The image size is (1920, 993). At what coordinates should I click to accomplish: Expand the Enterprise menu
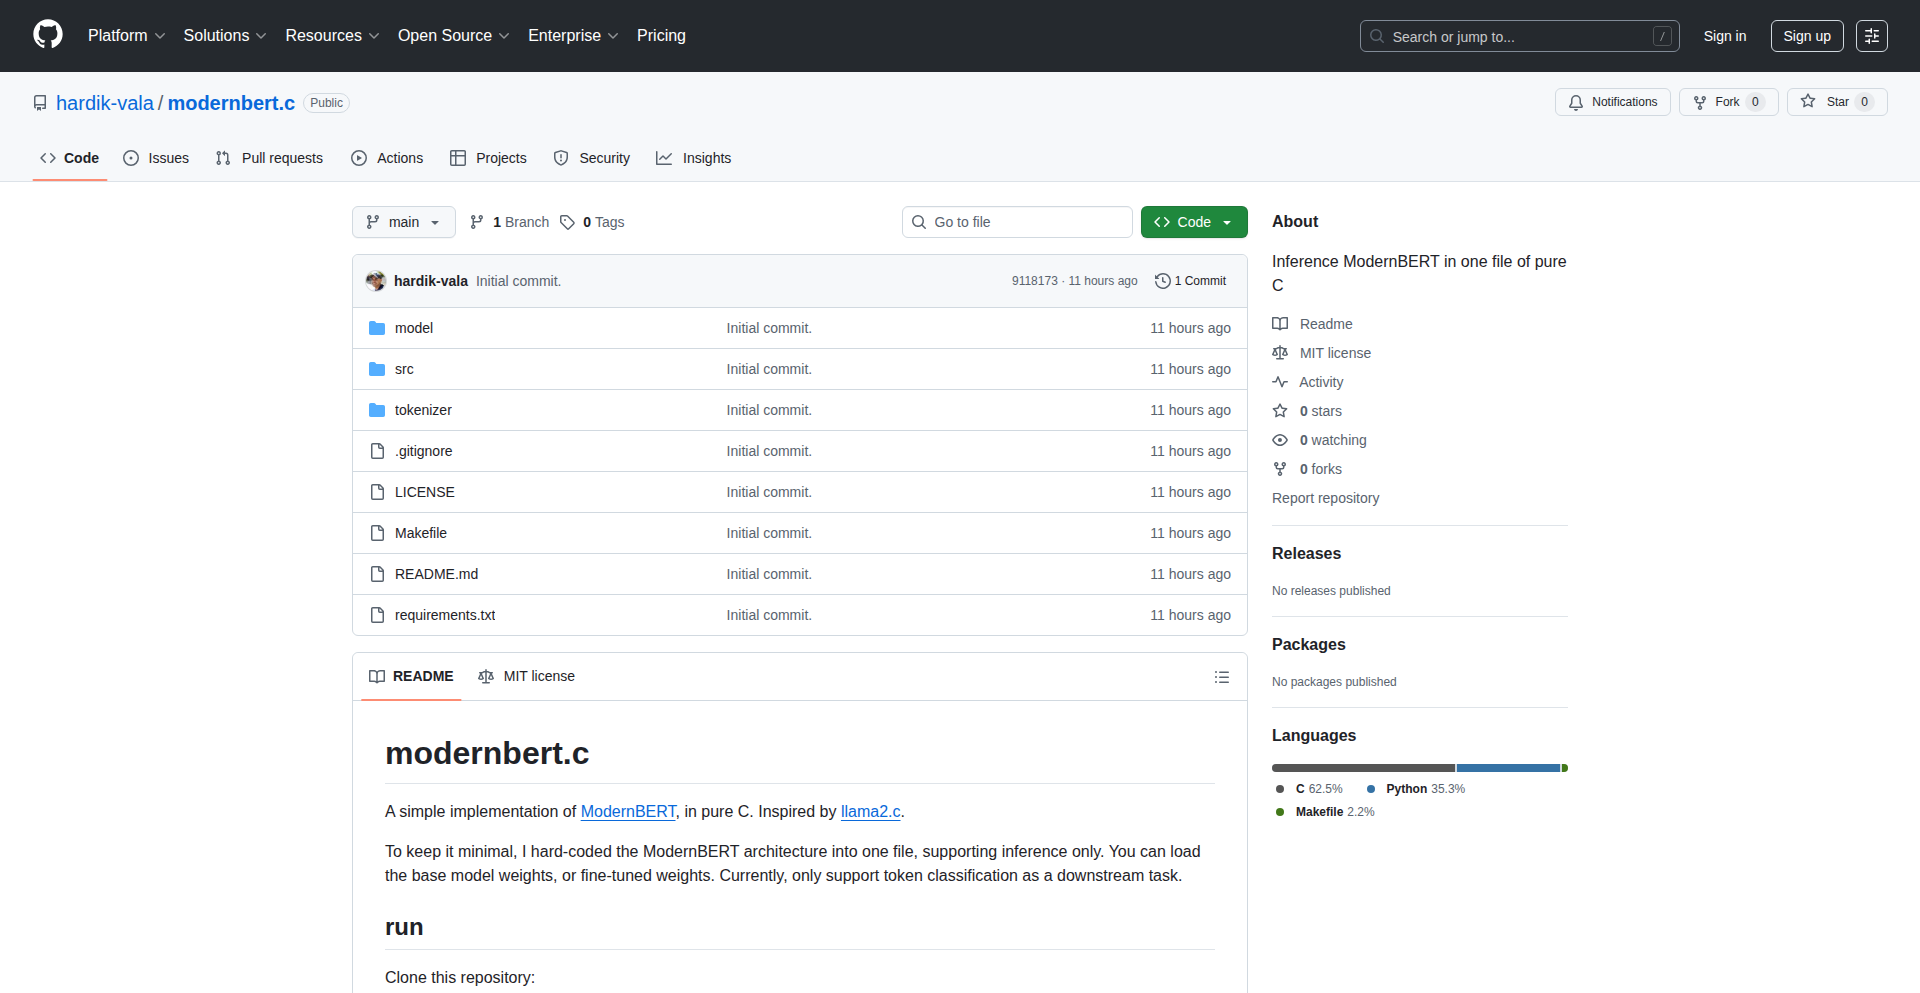(573, 35)
